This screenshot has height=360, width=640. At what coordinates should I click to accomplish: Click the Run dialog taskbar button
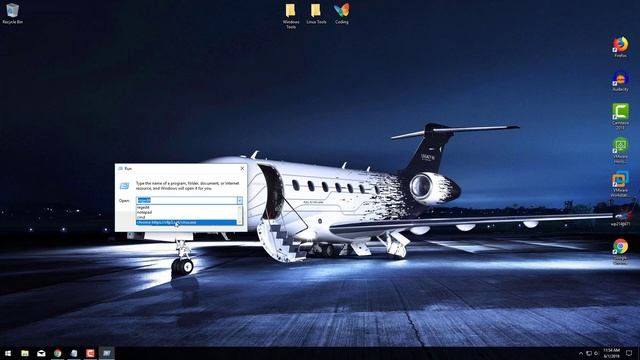tap(107, 353)
